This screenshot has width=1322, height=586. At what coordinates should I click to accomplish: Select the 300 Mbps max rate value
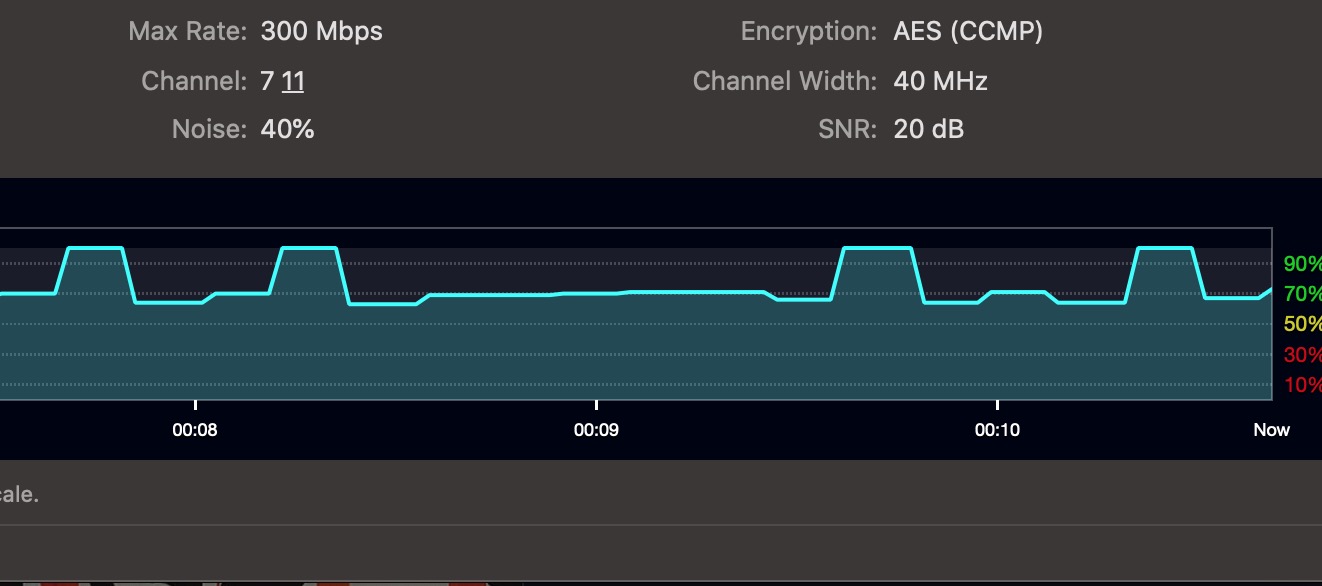tap(322, 31)
